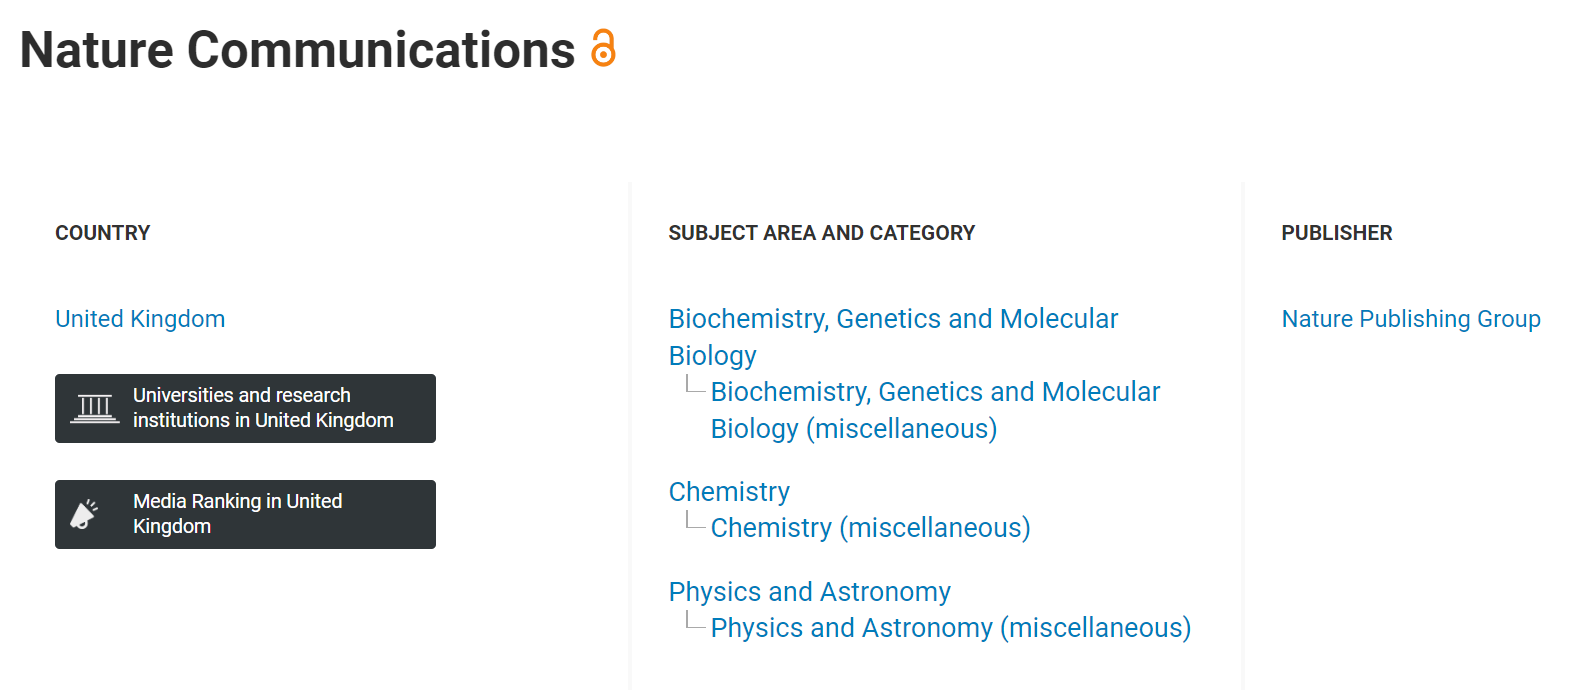Visit the Nature Publishing Group publisher link
The height and width of the screenshot is (690, 1590).
tap(1410, 319)
